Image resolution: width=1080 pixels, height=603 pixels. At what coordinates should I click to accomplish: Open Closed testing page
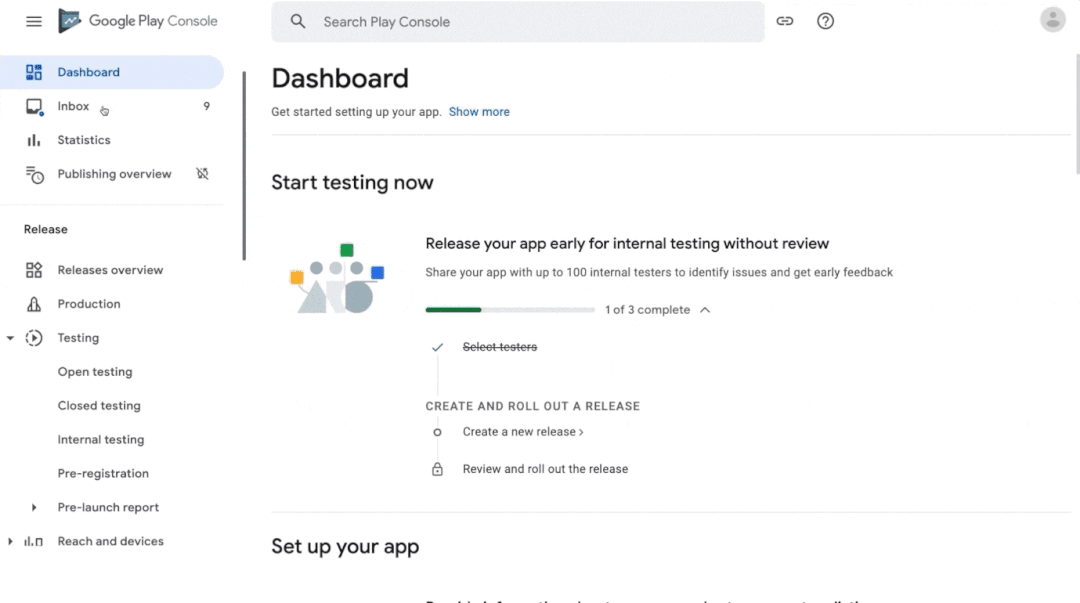[99, 405]
